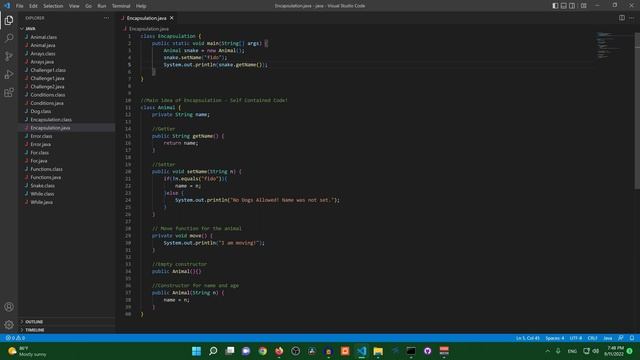
Task: Open Dog.class in Explorer
Action: coord(41,111)
